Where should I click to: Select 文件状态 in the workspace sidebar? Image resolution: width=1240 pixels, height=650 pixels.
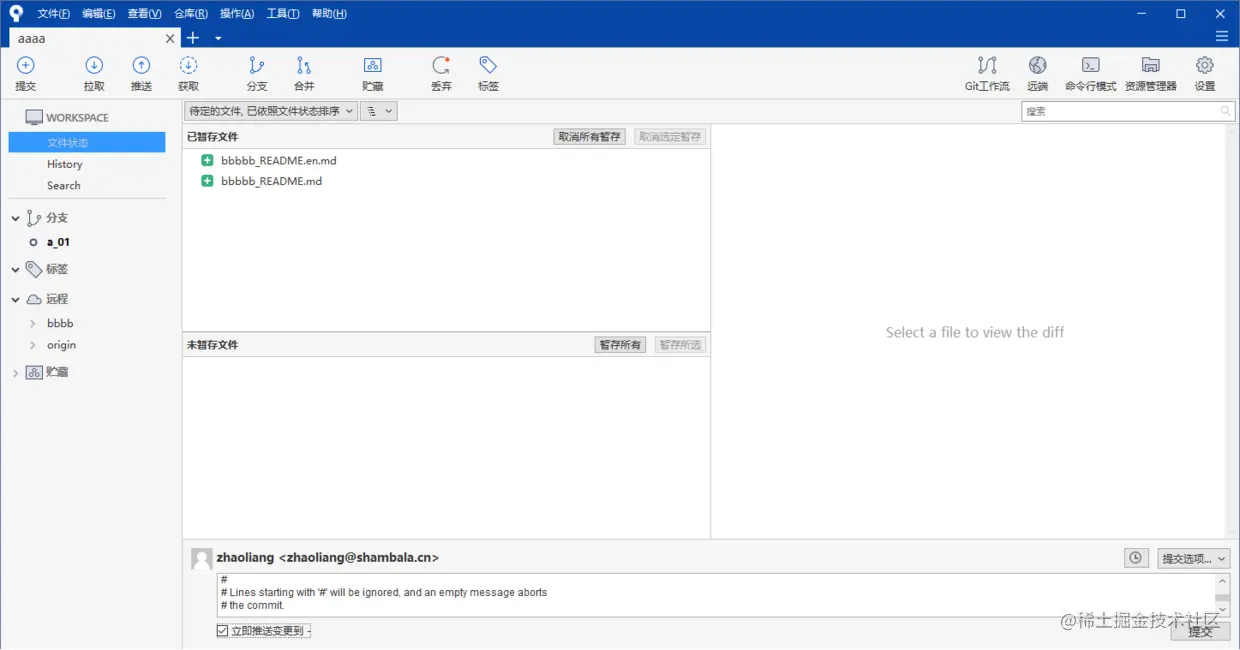pos(87,143)
